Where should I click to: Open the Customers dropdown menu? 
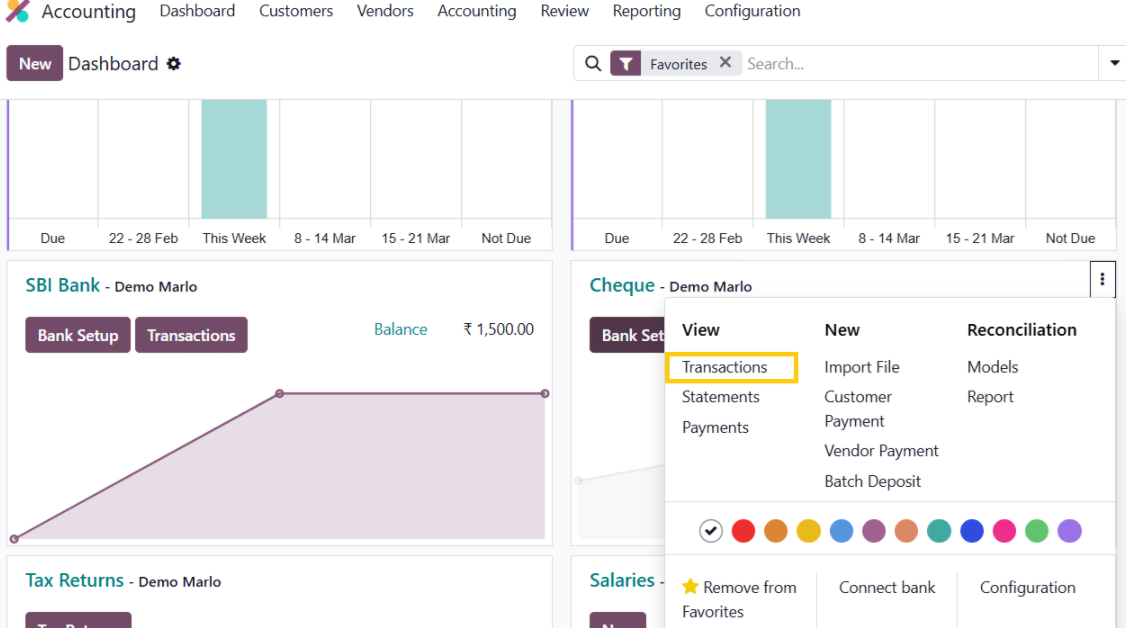[296, 12]
